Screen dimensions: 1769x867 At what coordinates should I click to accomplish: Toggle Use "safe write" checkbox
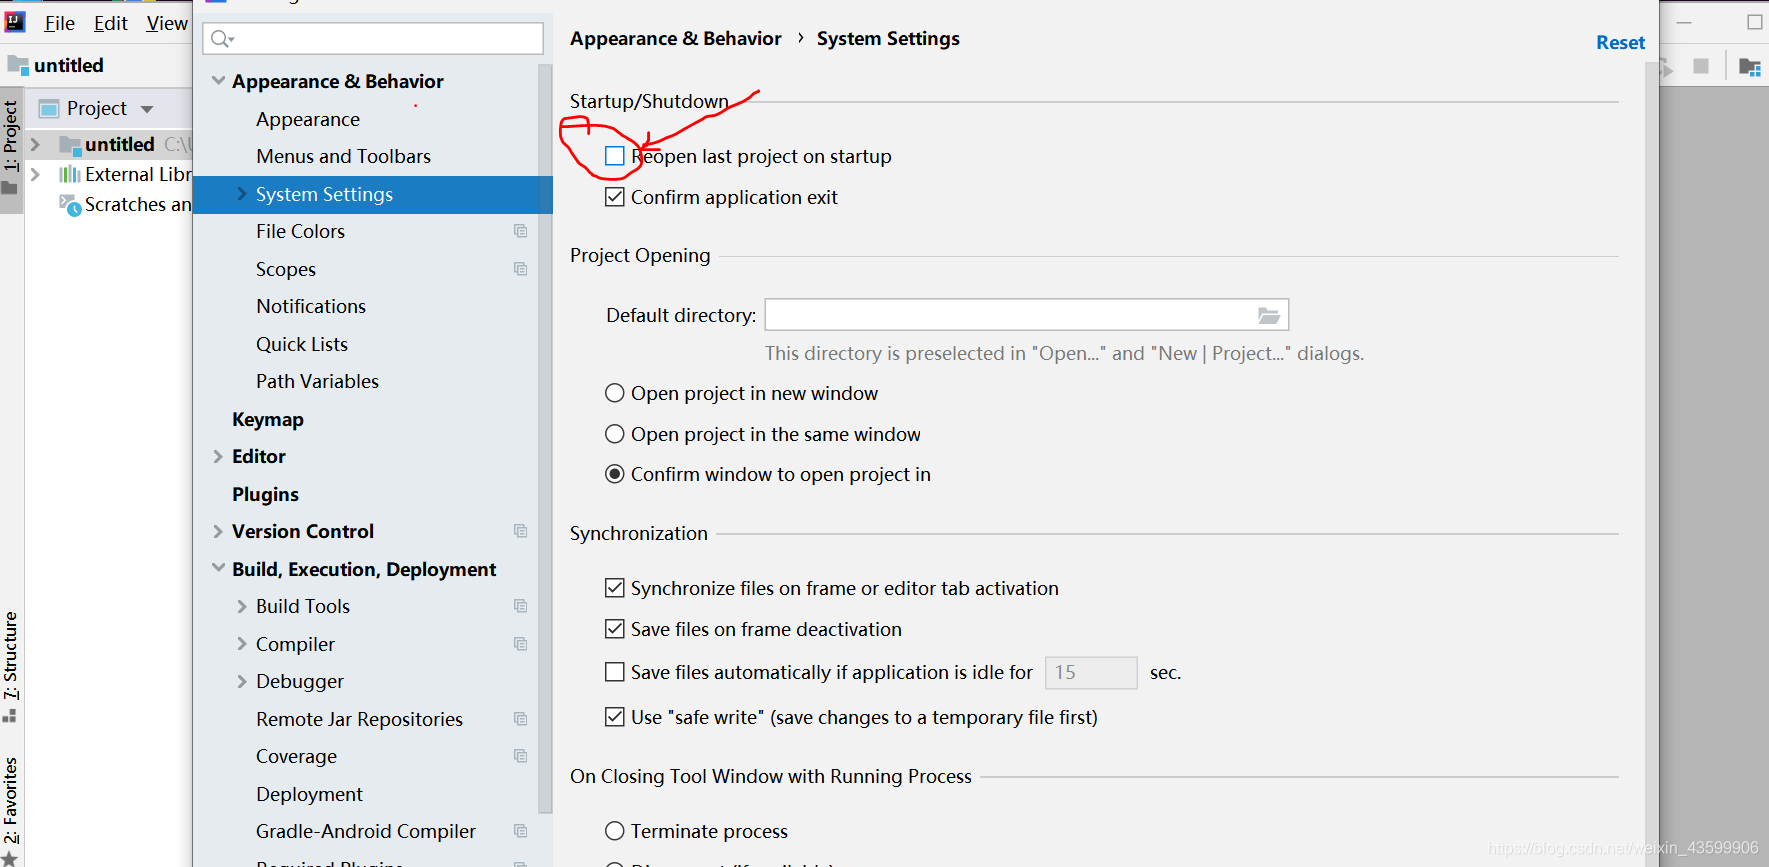(x=615, y=717)
